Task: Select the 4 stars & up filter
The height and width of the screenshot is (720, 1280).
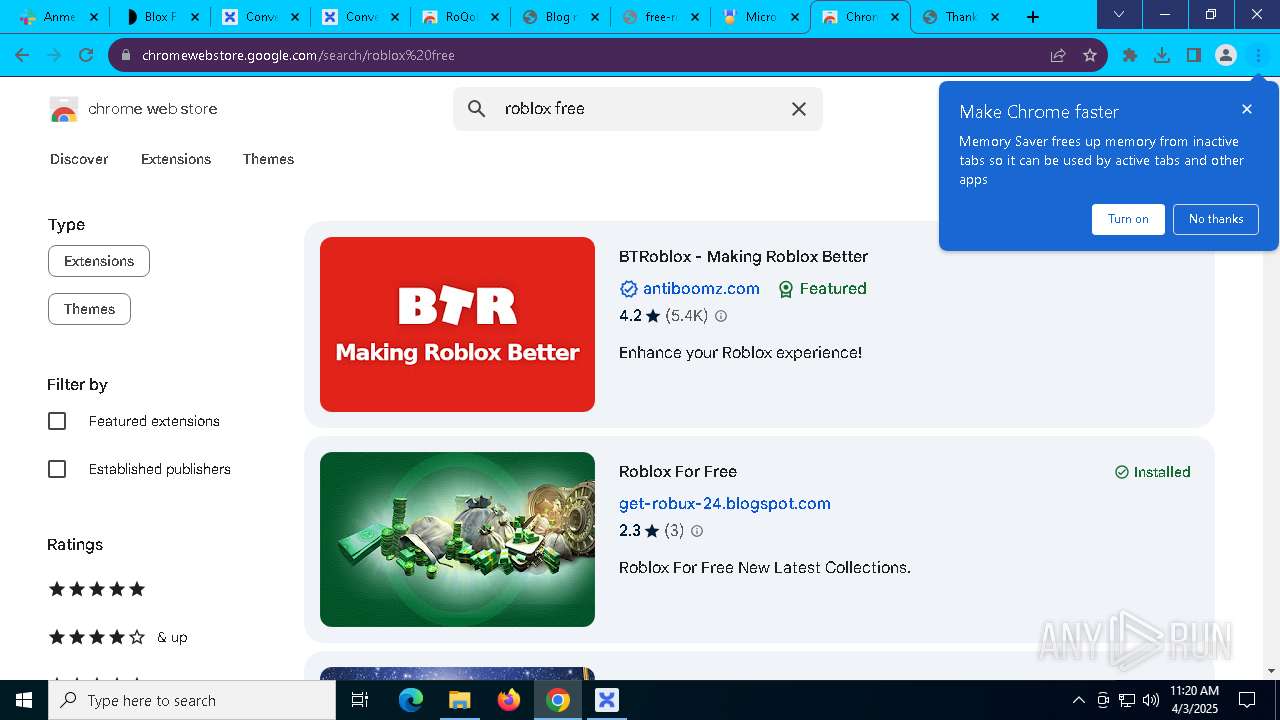Action: 118,637
